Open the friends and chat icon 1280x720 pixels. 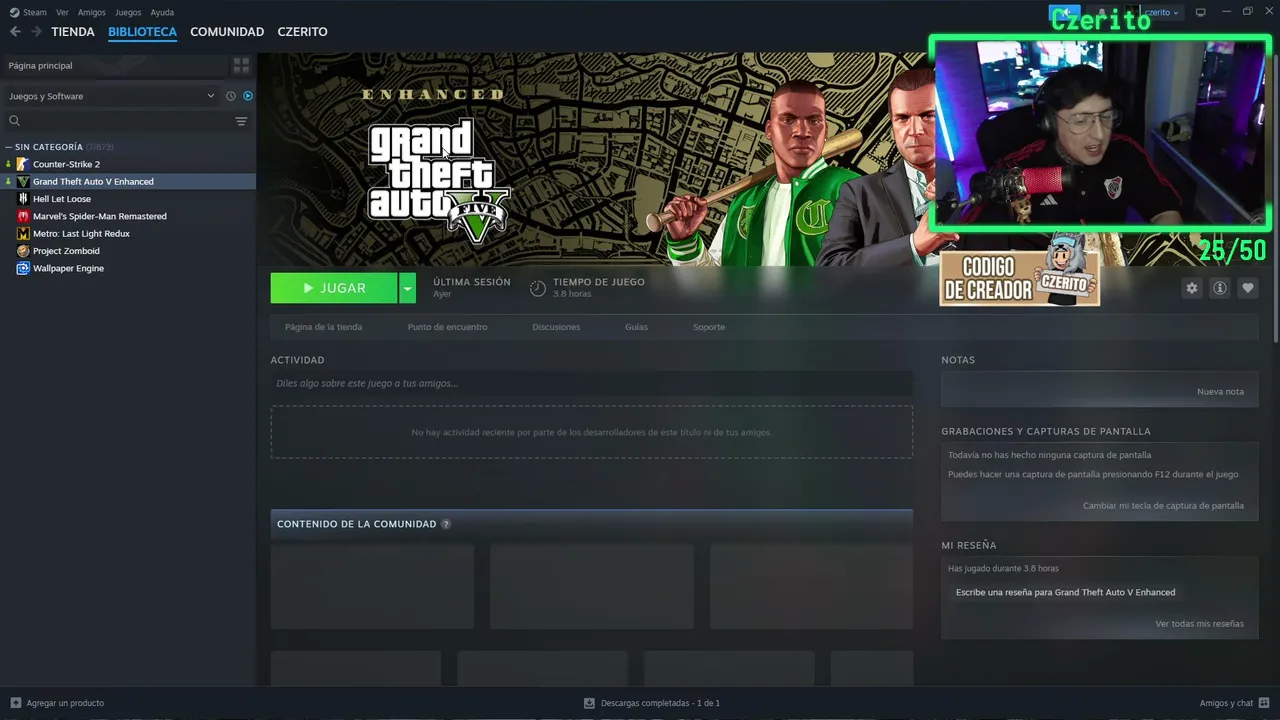click(x=1264, y=703)
